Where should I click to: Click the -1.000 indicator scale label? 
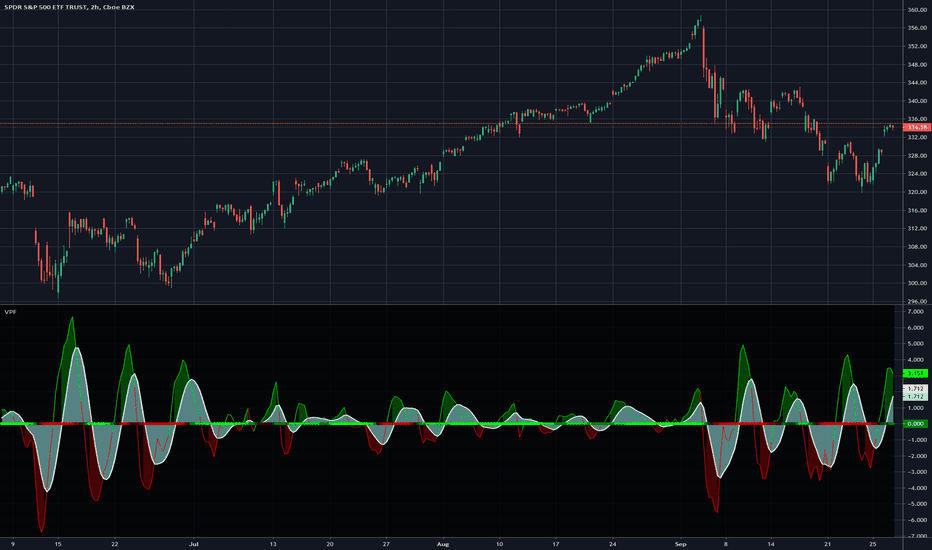click(916, 440)
